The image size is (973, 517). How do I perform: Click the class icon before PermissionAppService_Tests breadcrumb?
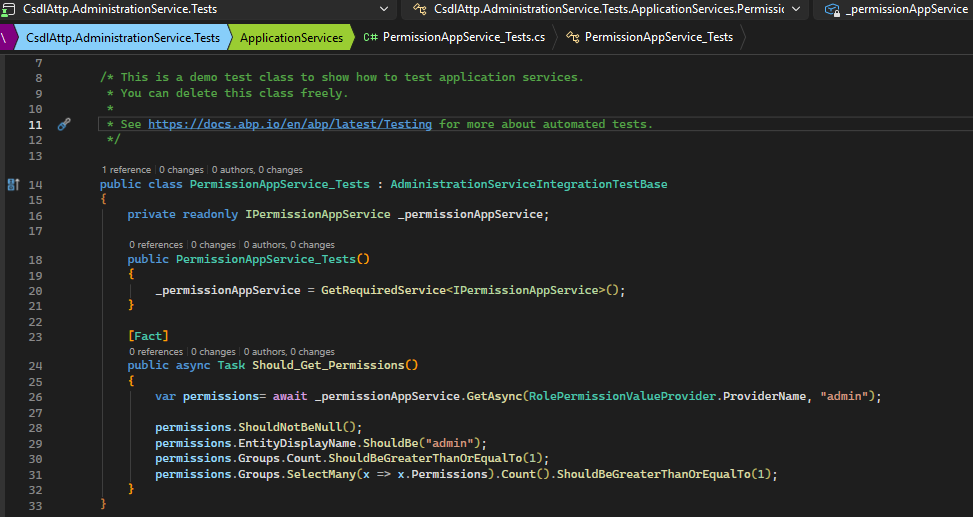coord(572,37)
